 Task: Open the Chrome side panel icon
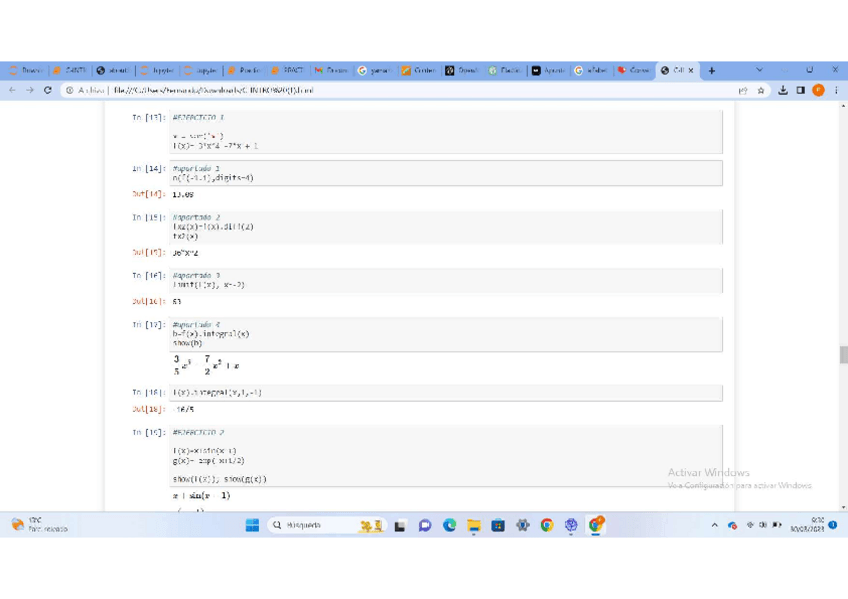[x=800, y=90]
